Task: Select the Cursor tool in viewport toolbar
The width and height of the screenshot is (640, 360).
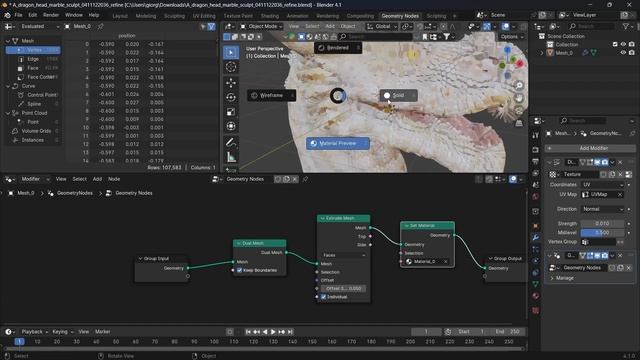Action: 231,67
